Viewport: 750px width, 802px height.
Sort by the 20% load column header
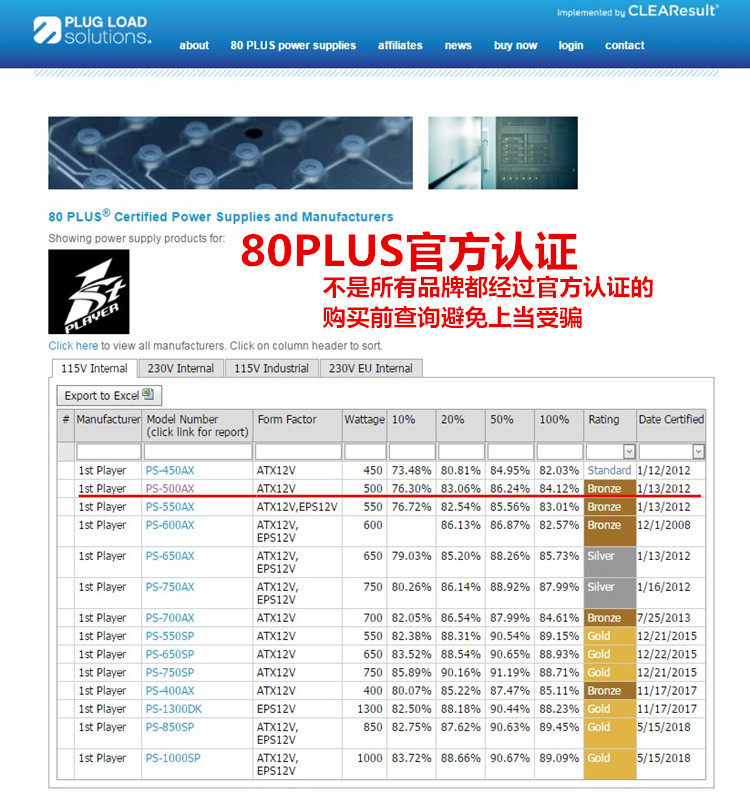click(461, 425)
